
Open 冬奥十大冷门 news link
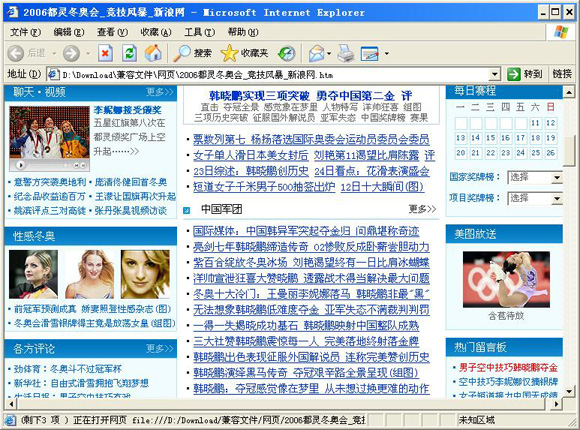[311, 294]
